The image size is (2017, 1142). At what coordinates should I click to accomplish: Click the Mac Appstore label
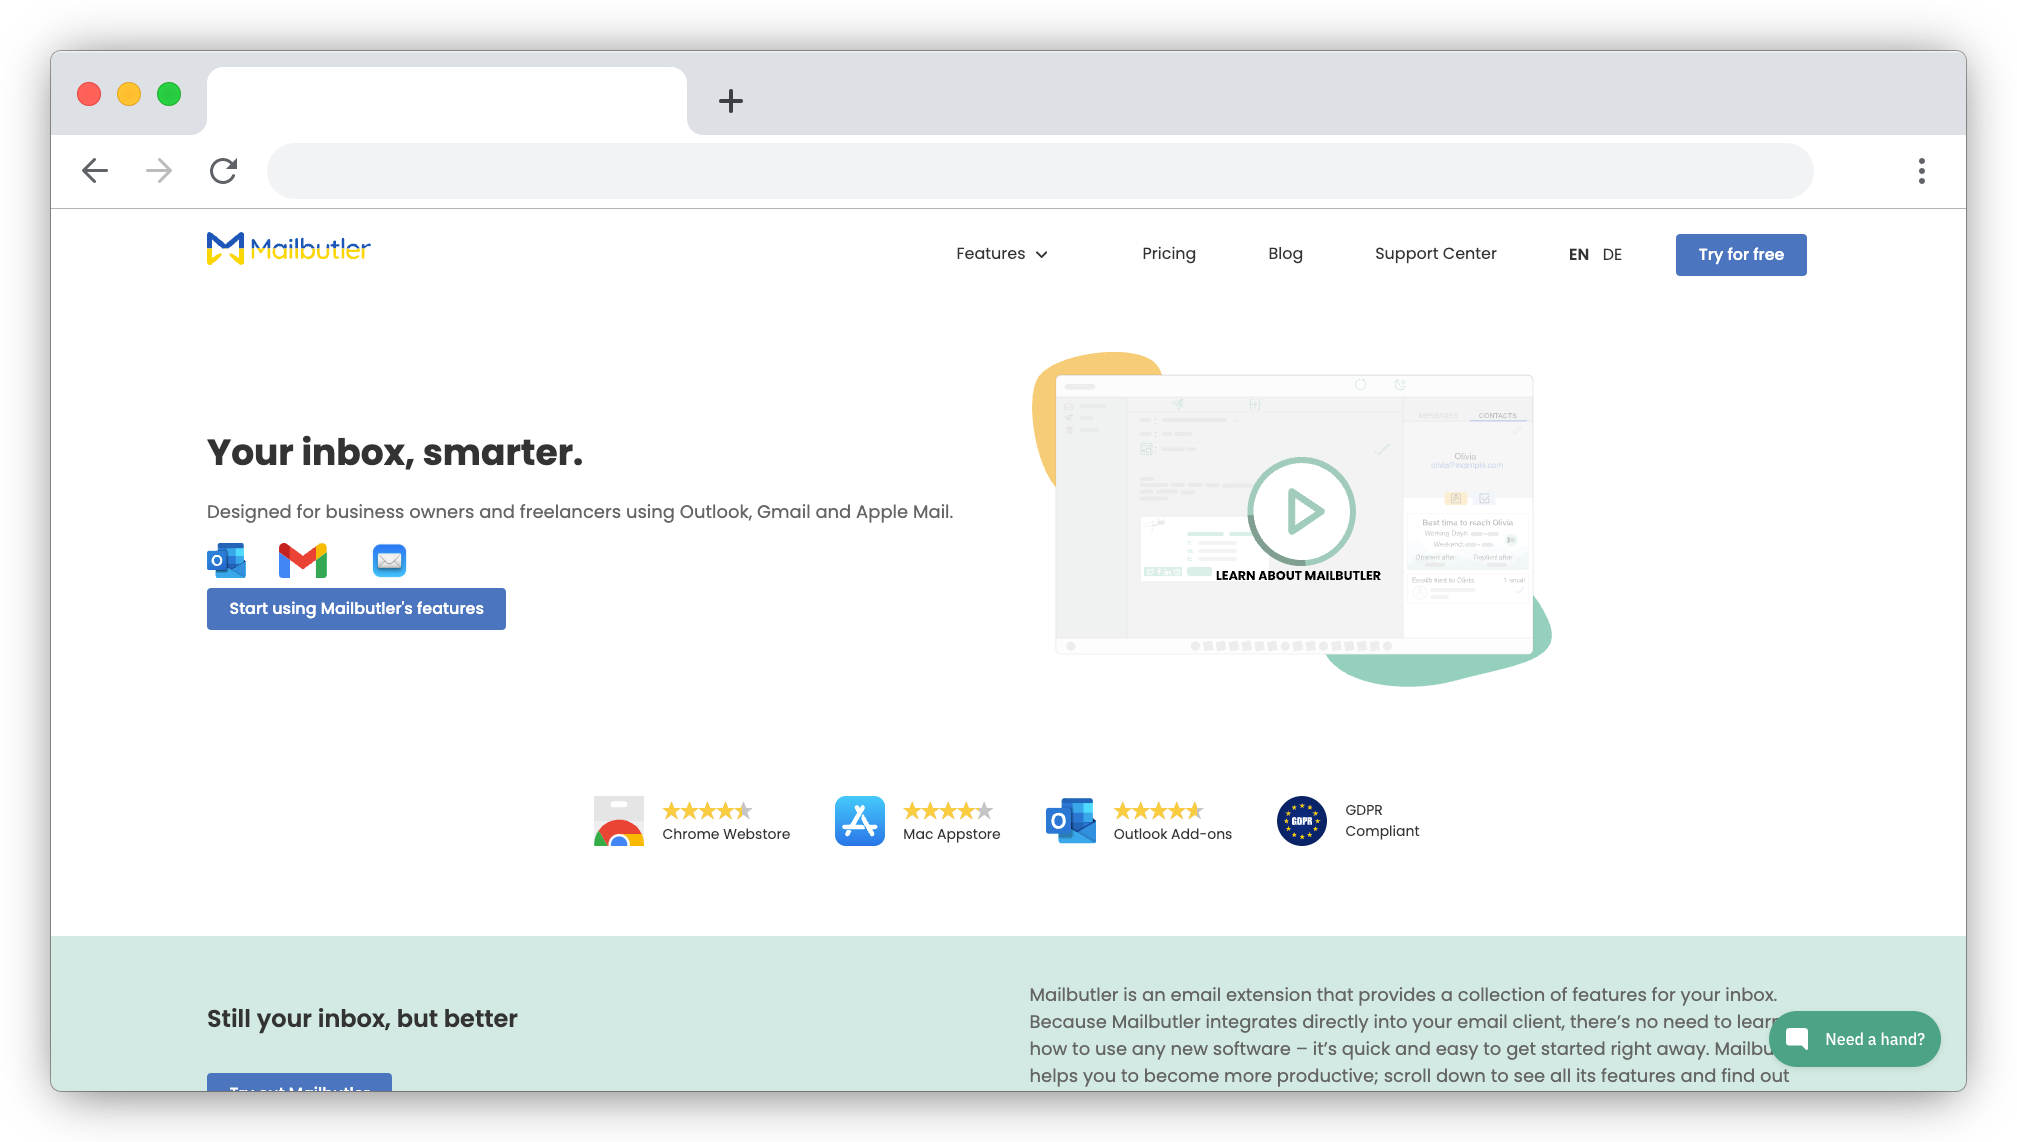pyautogui.click(x=951, y=834)
